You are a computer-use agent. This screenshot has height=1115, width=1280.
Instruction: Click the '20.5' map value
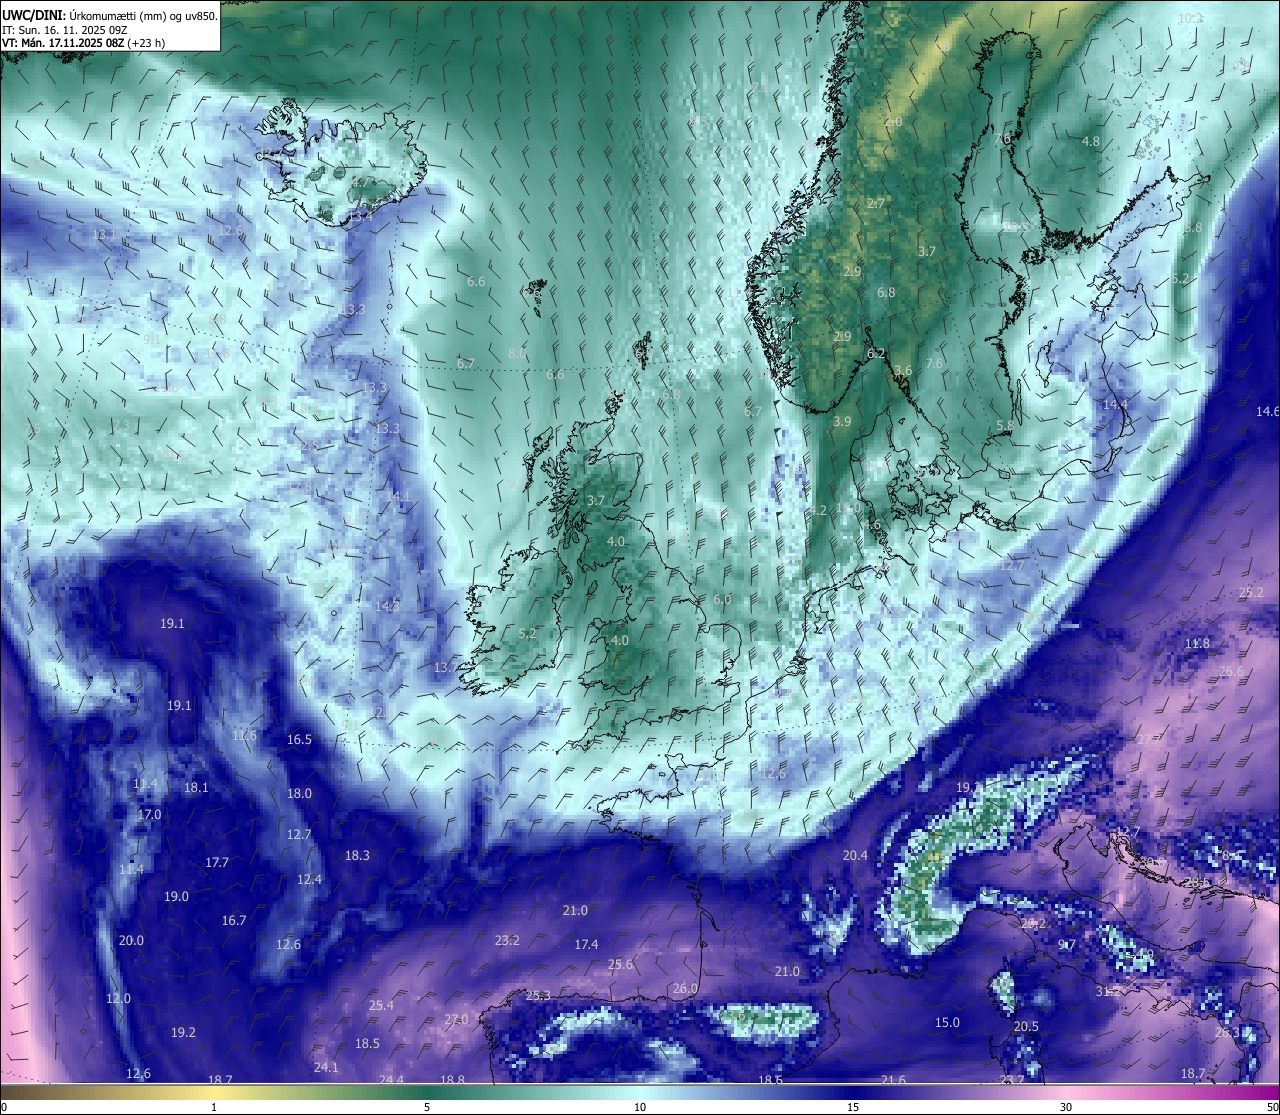click(x=1026, y=1026)
